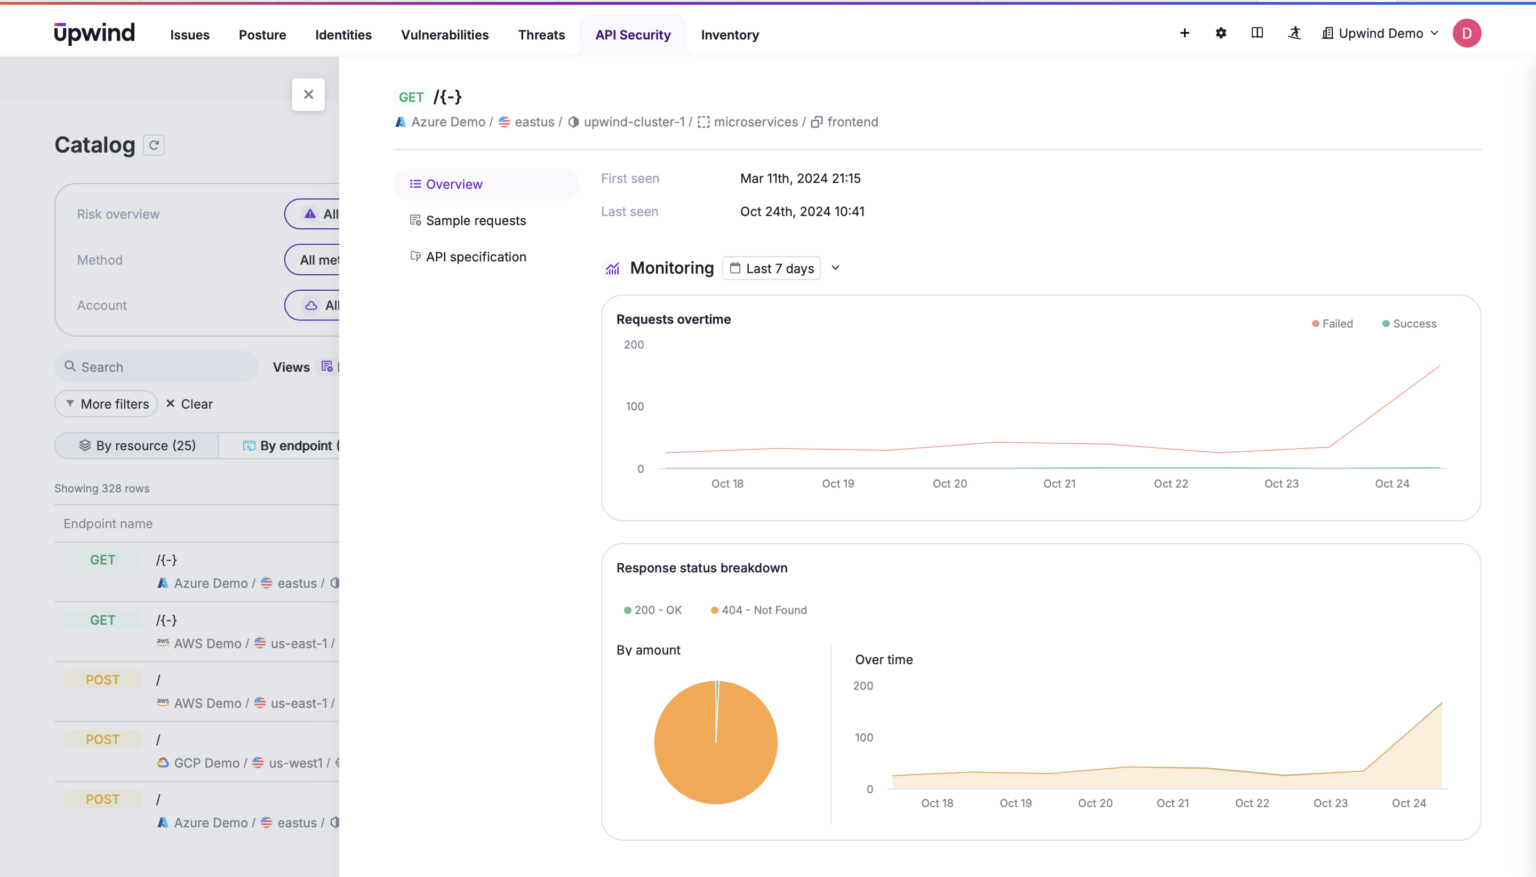Click the skier onboarding icon in header

(x=1294, y=33)
